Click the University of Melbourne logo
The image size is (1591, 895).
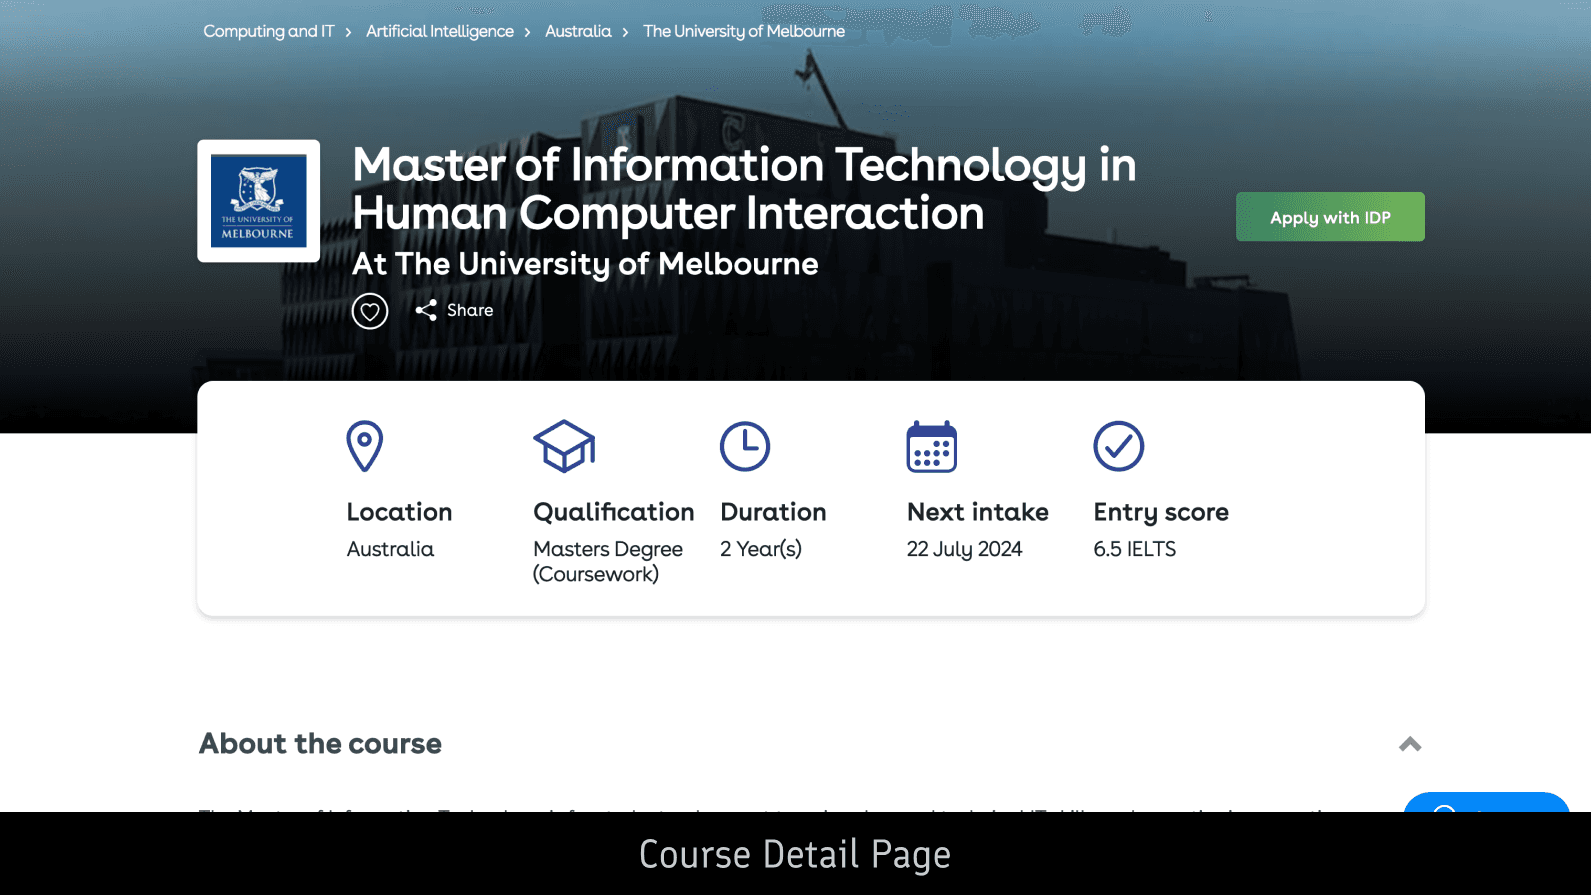(259, 201)
